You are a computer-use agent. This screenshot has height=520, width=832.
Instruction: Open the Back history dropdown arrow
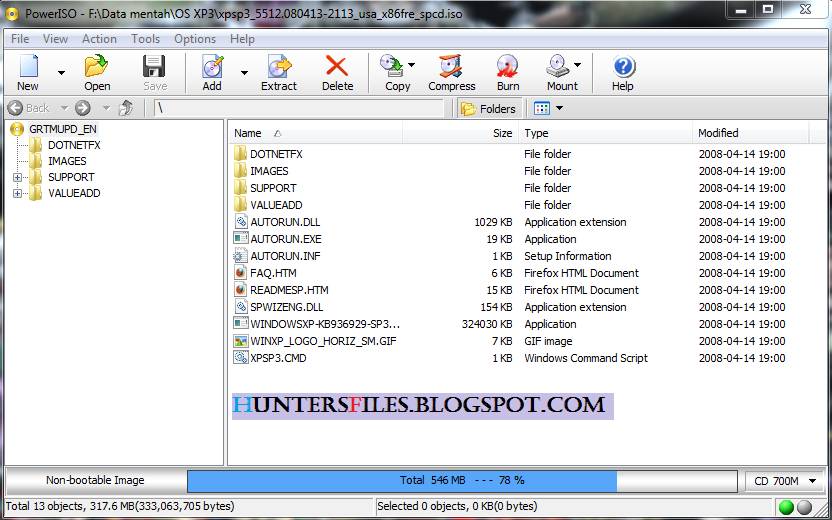coord(64,108)
